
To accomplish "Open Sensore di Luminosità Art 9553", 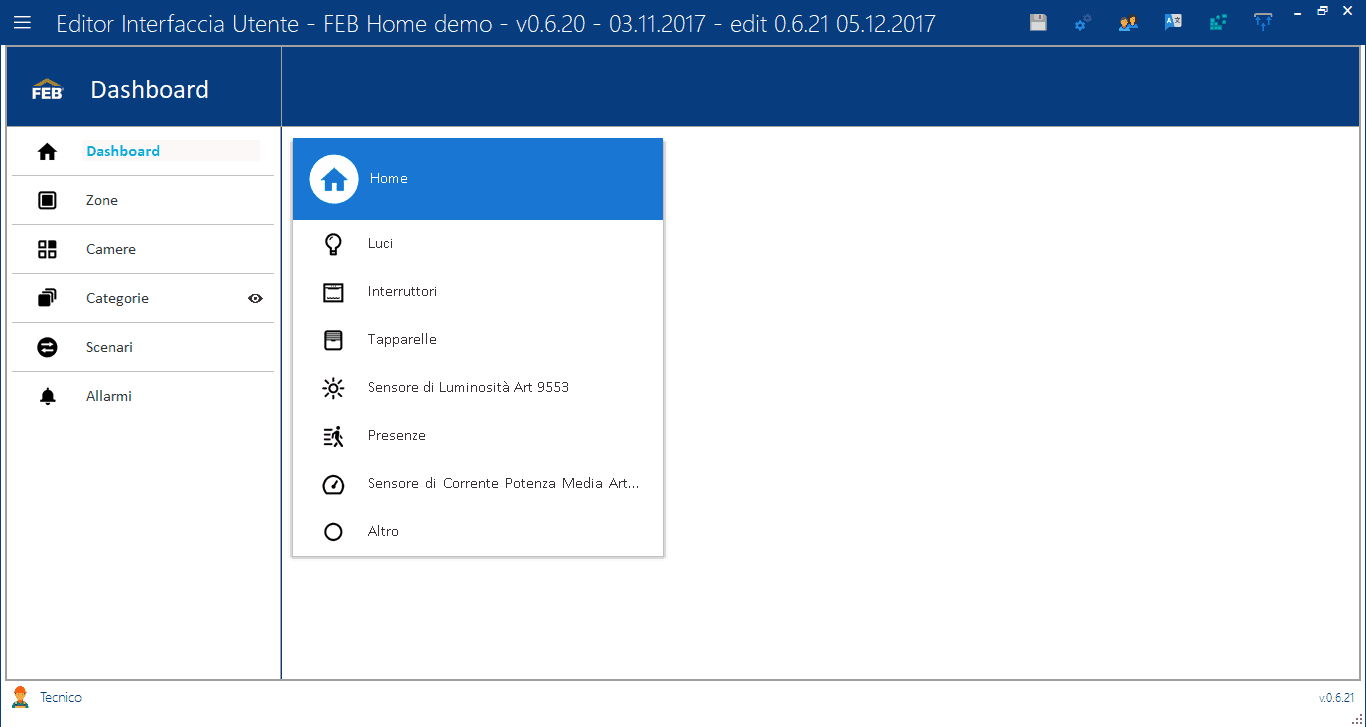I will pos(478,388).
